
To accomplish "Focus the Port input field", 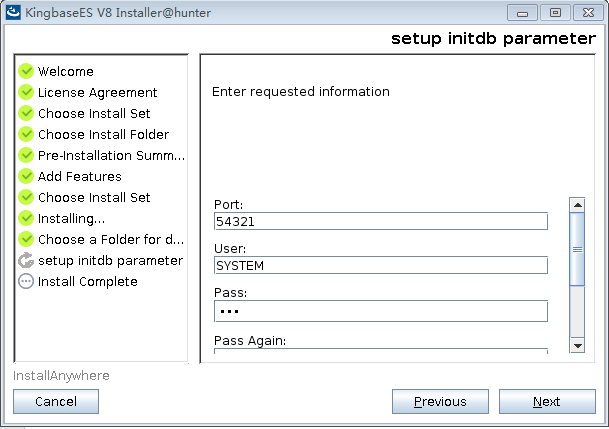I will (381, 221).
